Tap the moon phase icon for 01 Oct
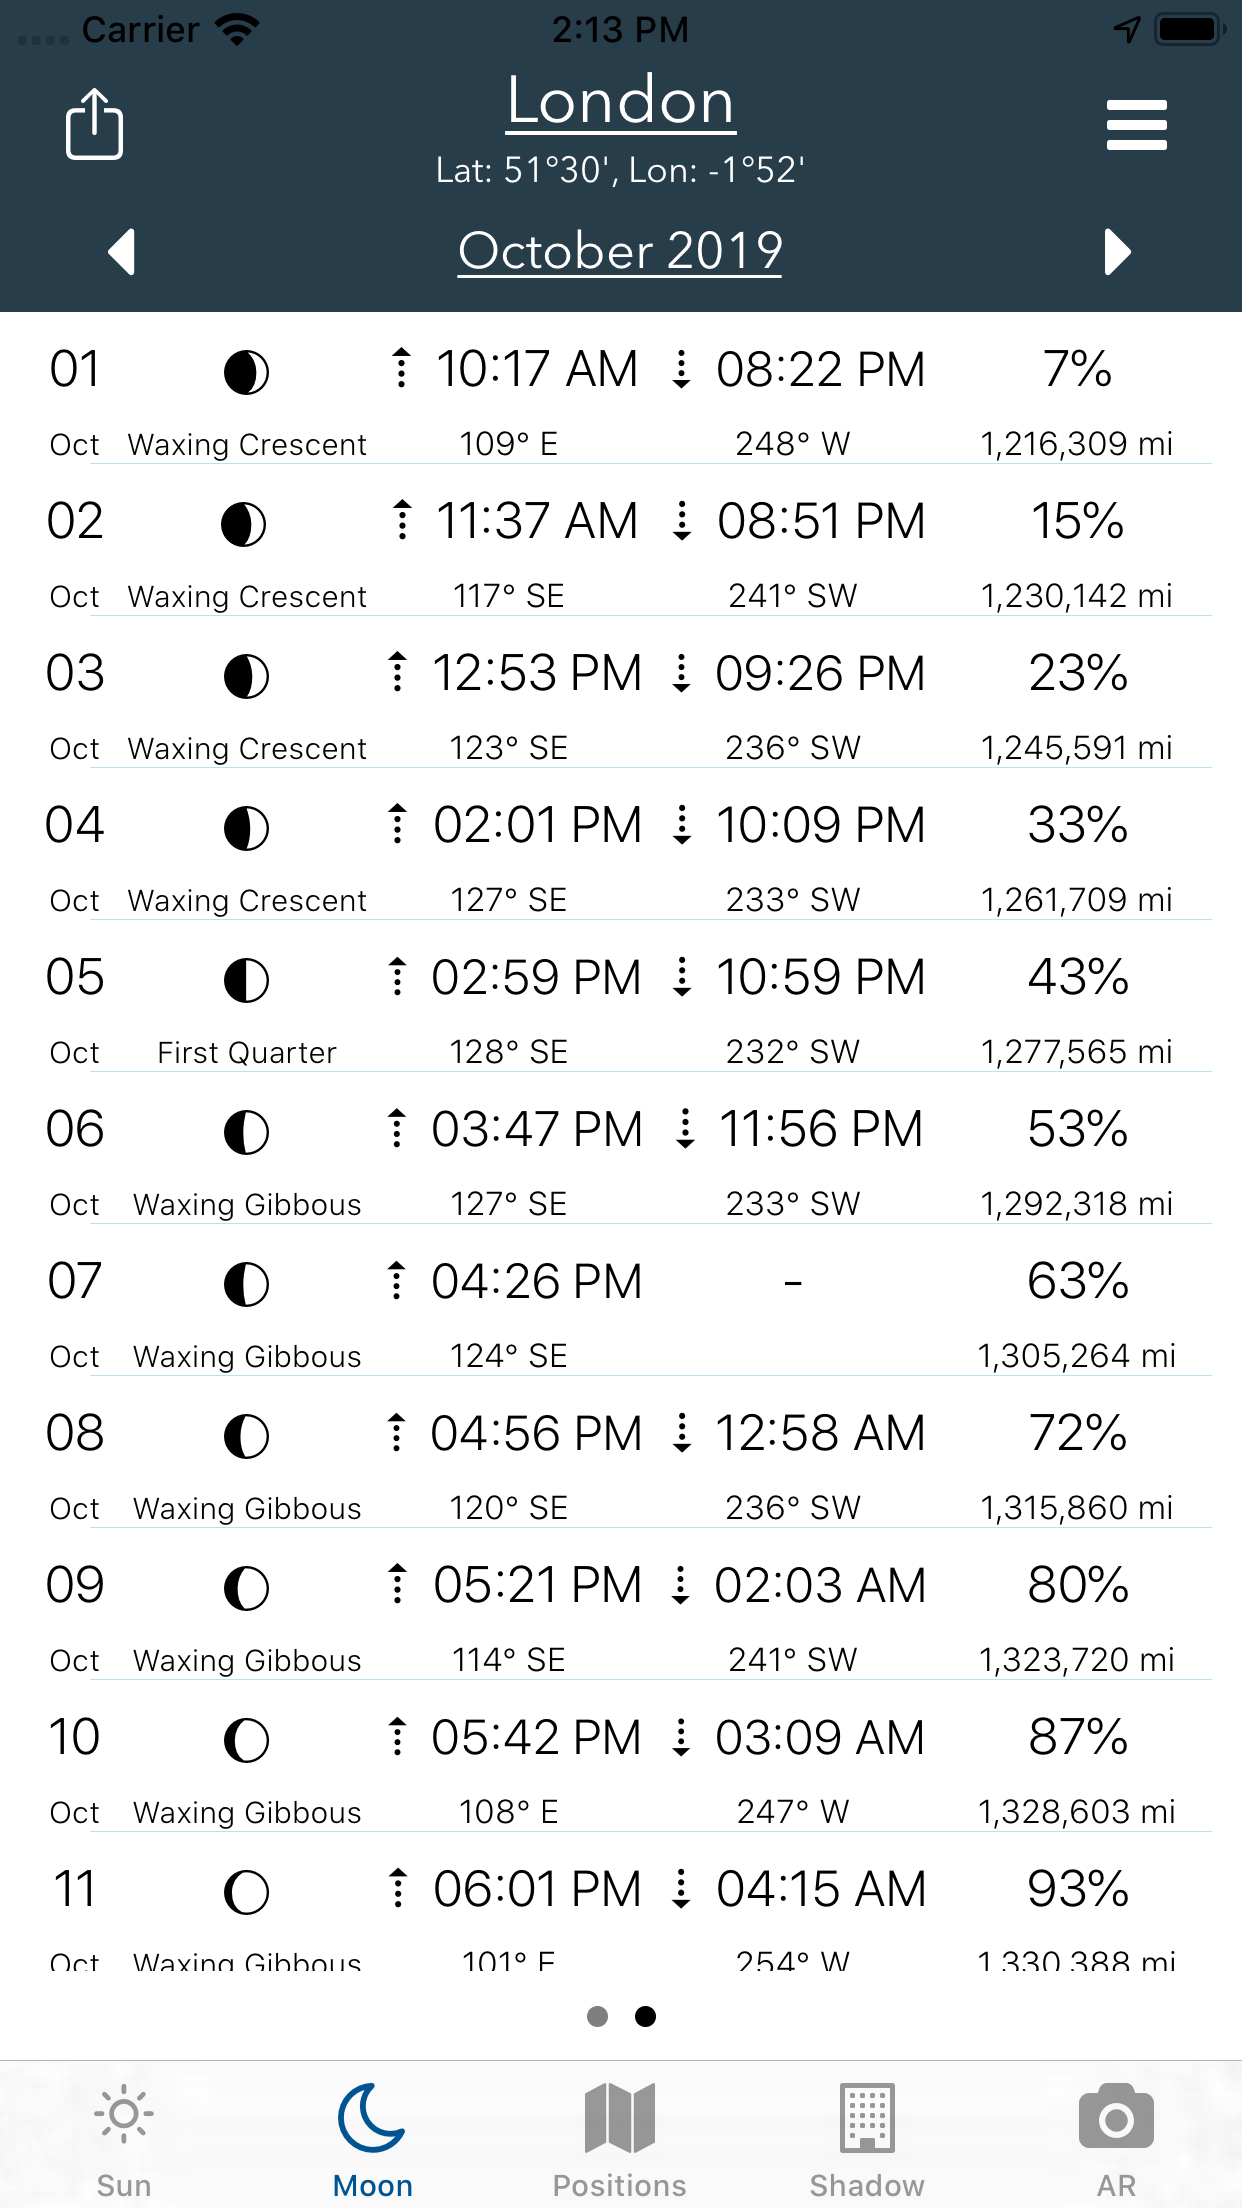Screen dimensions: 1242x2208 (246, 372)
